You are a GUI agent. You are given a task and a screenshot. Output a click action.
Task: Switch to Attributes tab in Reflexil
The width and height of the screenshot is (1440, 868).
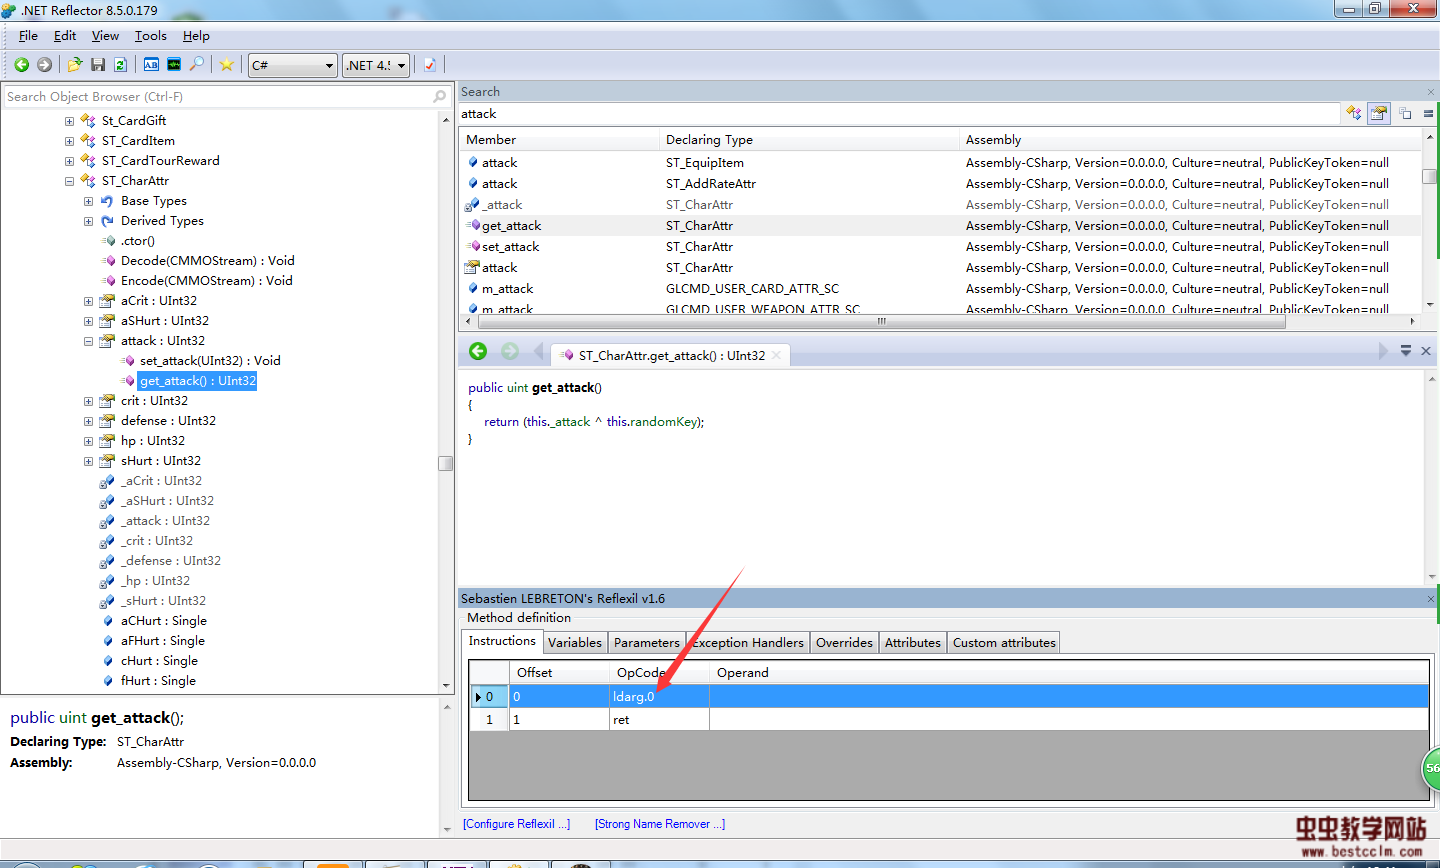913,643
